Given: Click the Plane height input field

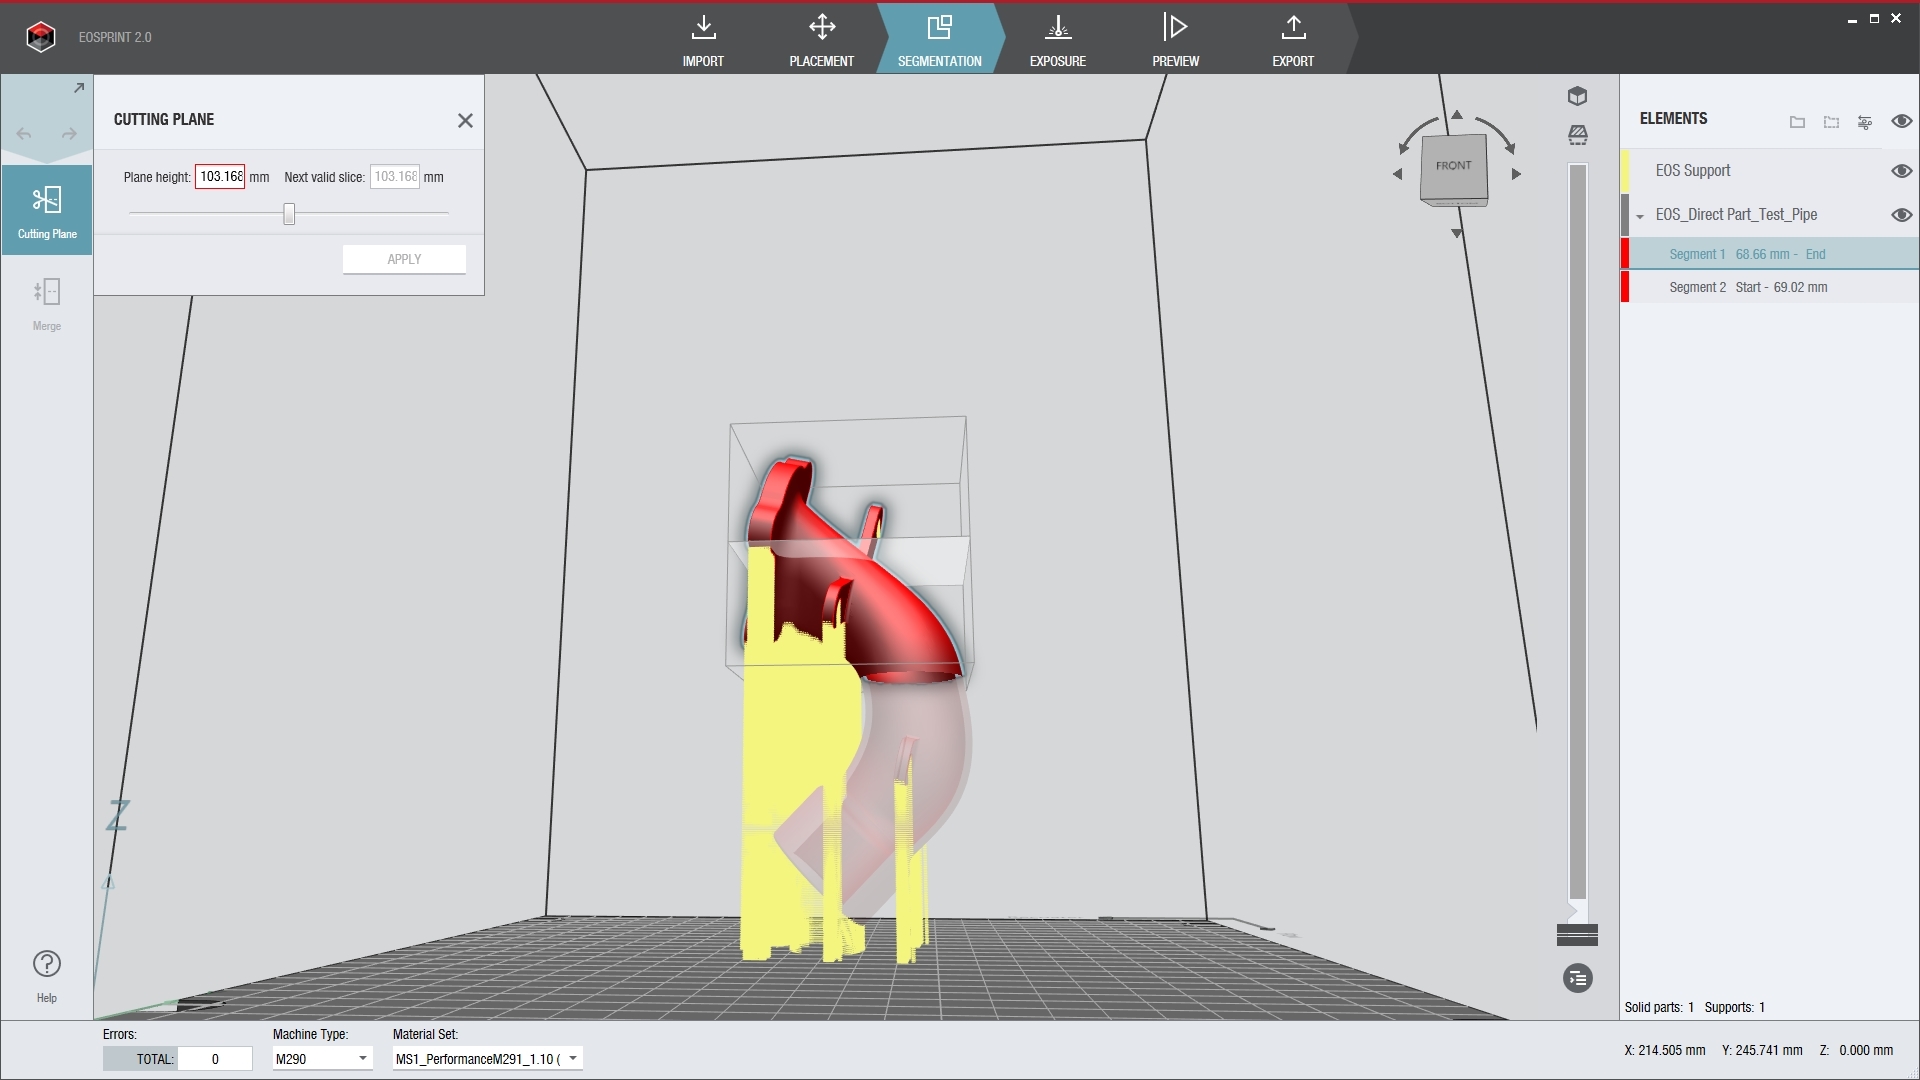Looking at the screenshot, I should [x=220, y=177].
